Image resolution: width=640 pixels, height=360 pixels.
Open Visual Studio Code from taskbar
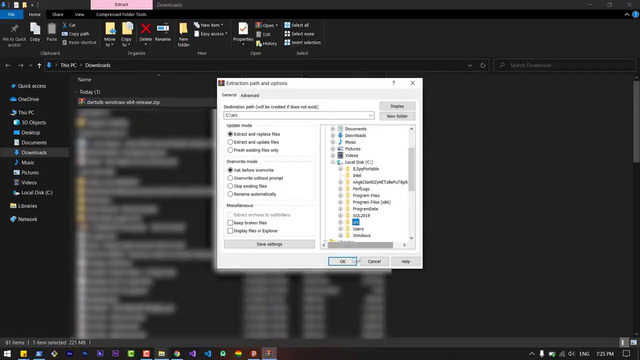(207, 353)
